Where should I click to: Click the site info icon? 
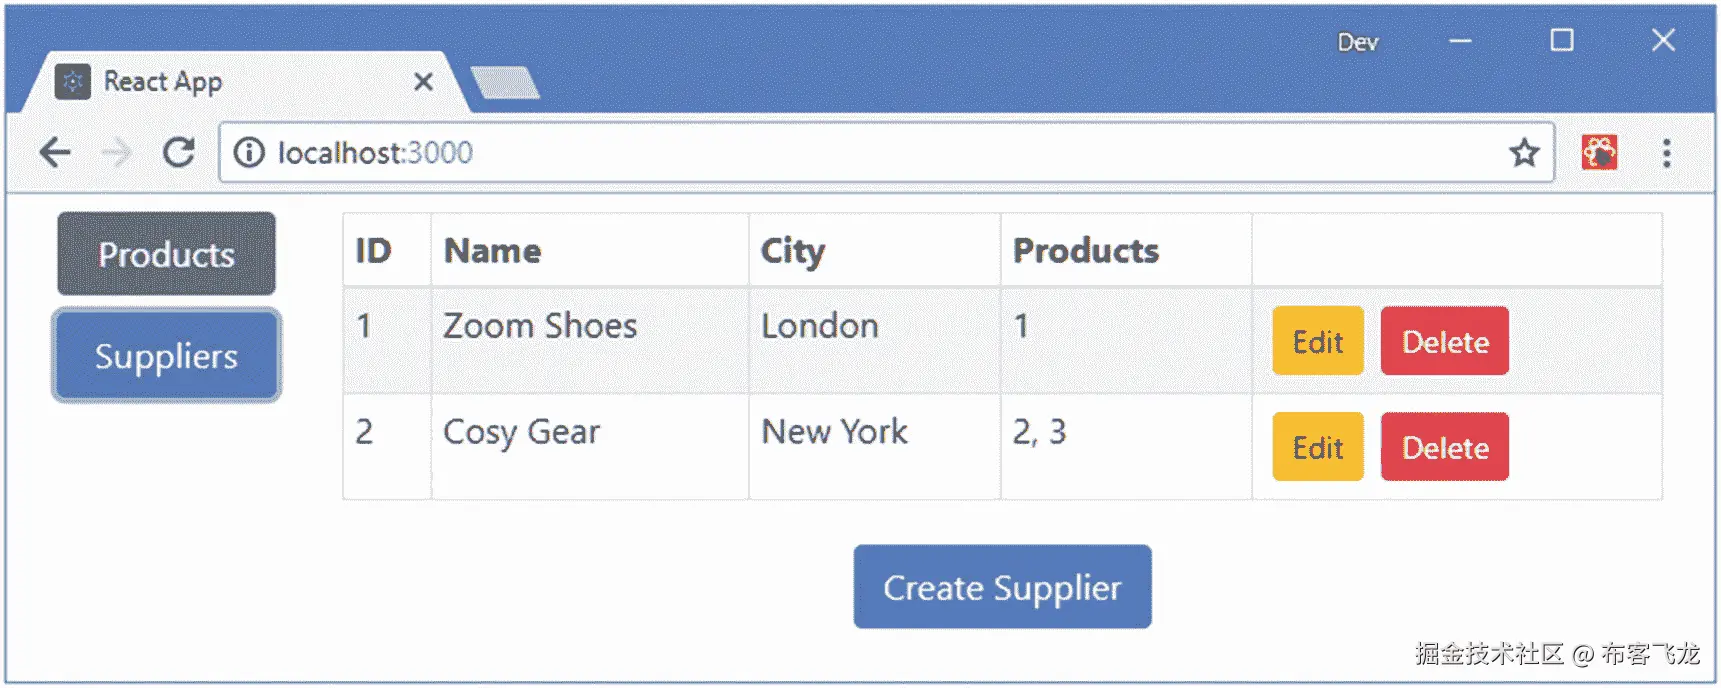pyautogui.click(x=249, y=153)
